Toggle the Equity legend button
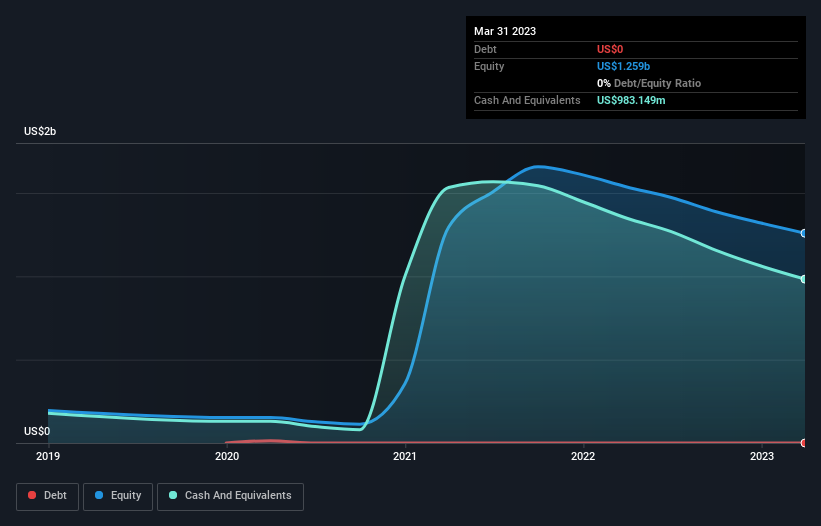This screenshot has height=526, width=821. pyautogui.click(x=118, y=496)
